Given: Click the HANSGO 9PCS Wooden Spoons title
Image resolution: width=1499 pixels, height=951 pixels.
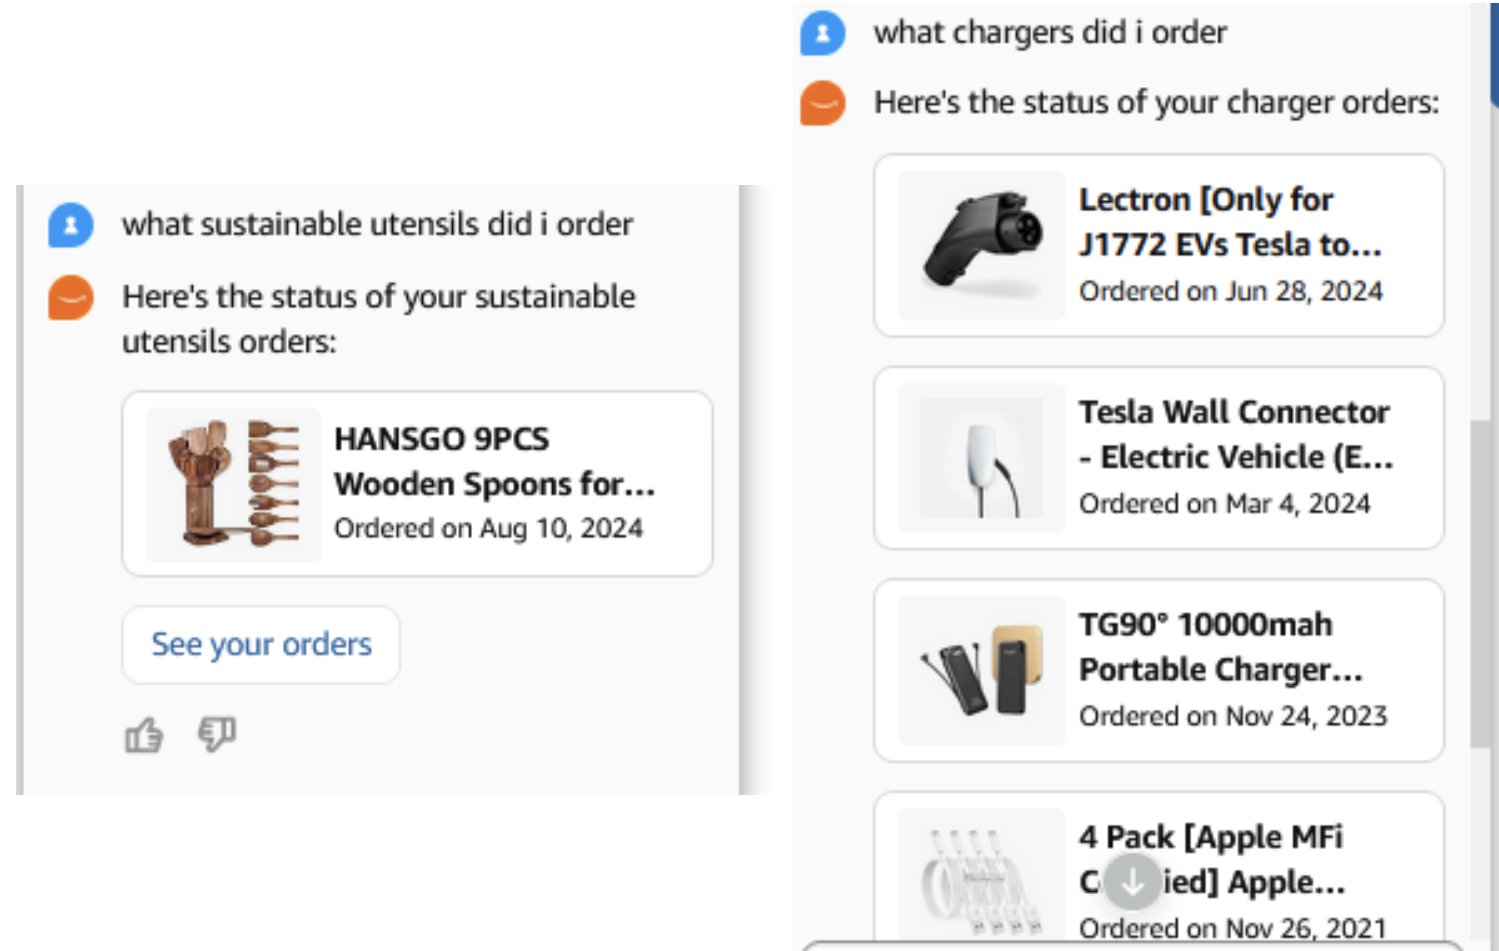Looking at the screenshot, I should click(x=494, y=461).
